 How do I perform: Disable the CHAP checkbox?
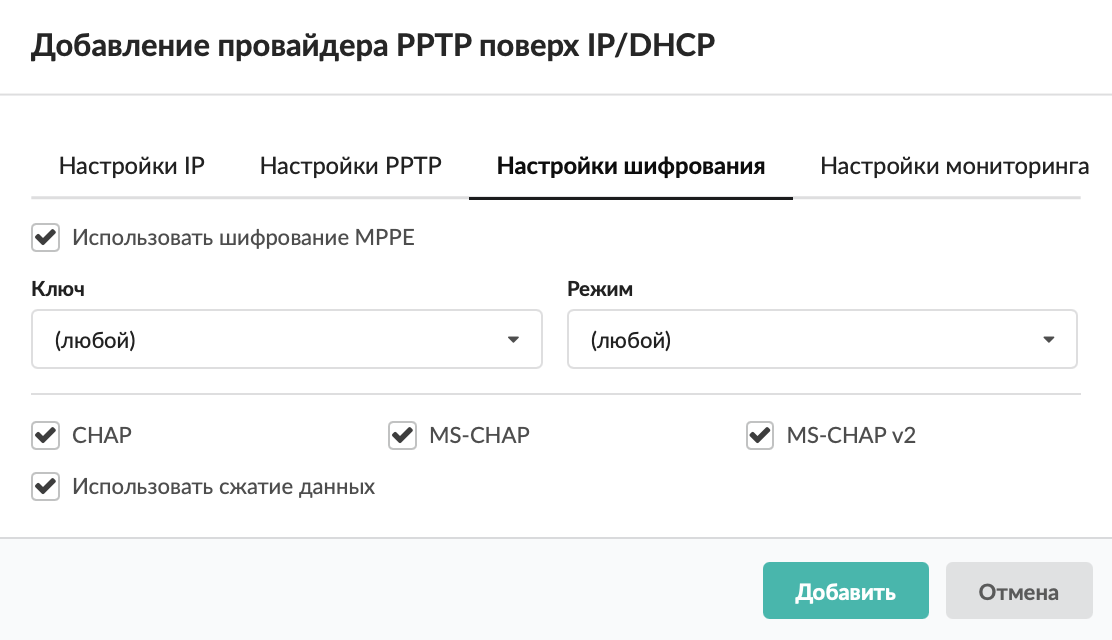(45, 436)
